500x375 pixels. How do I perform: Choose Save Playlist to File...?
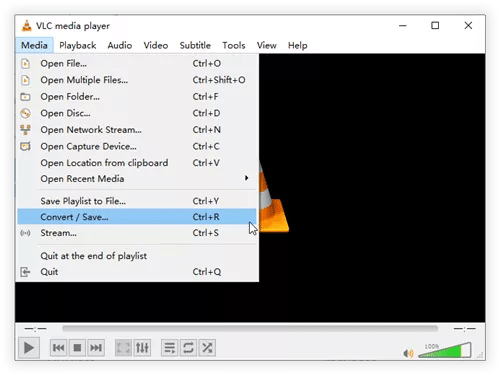point(137,201)
